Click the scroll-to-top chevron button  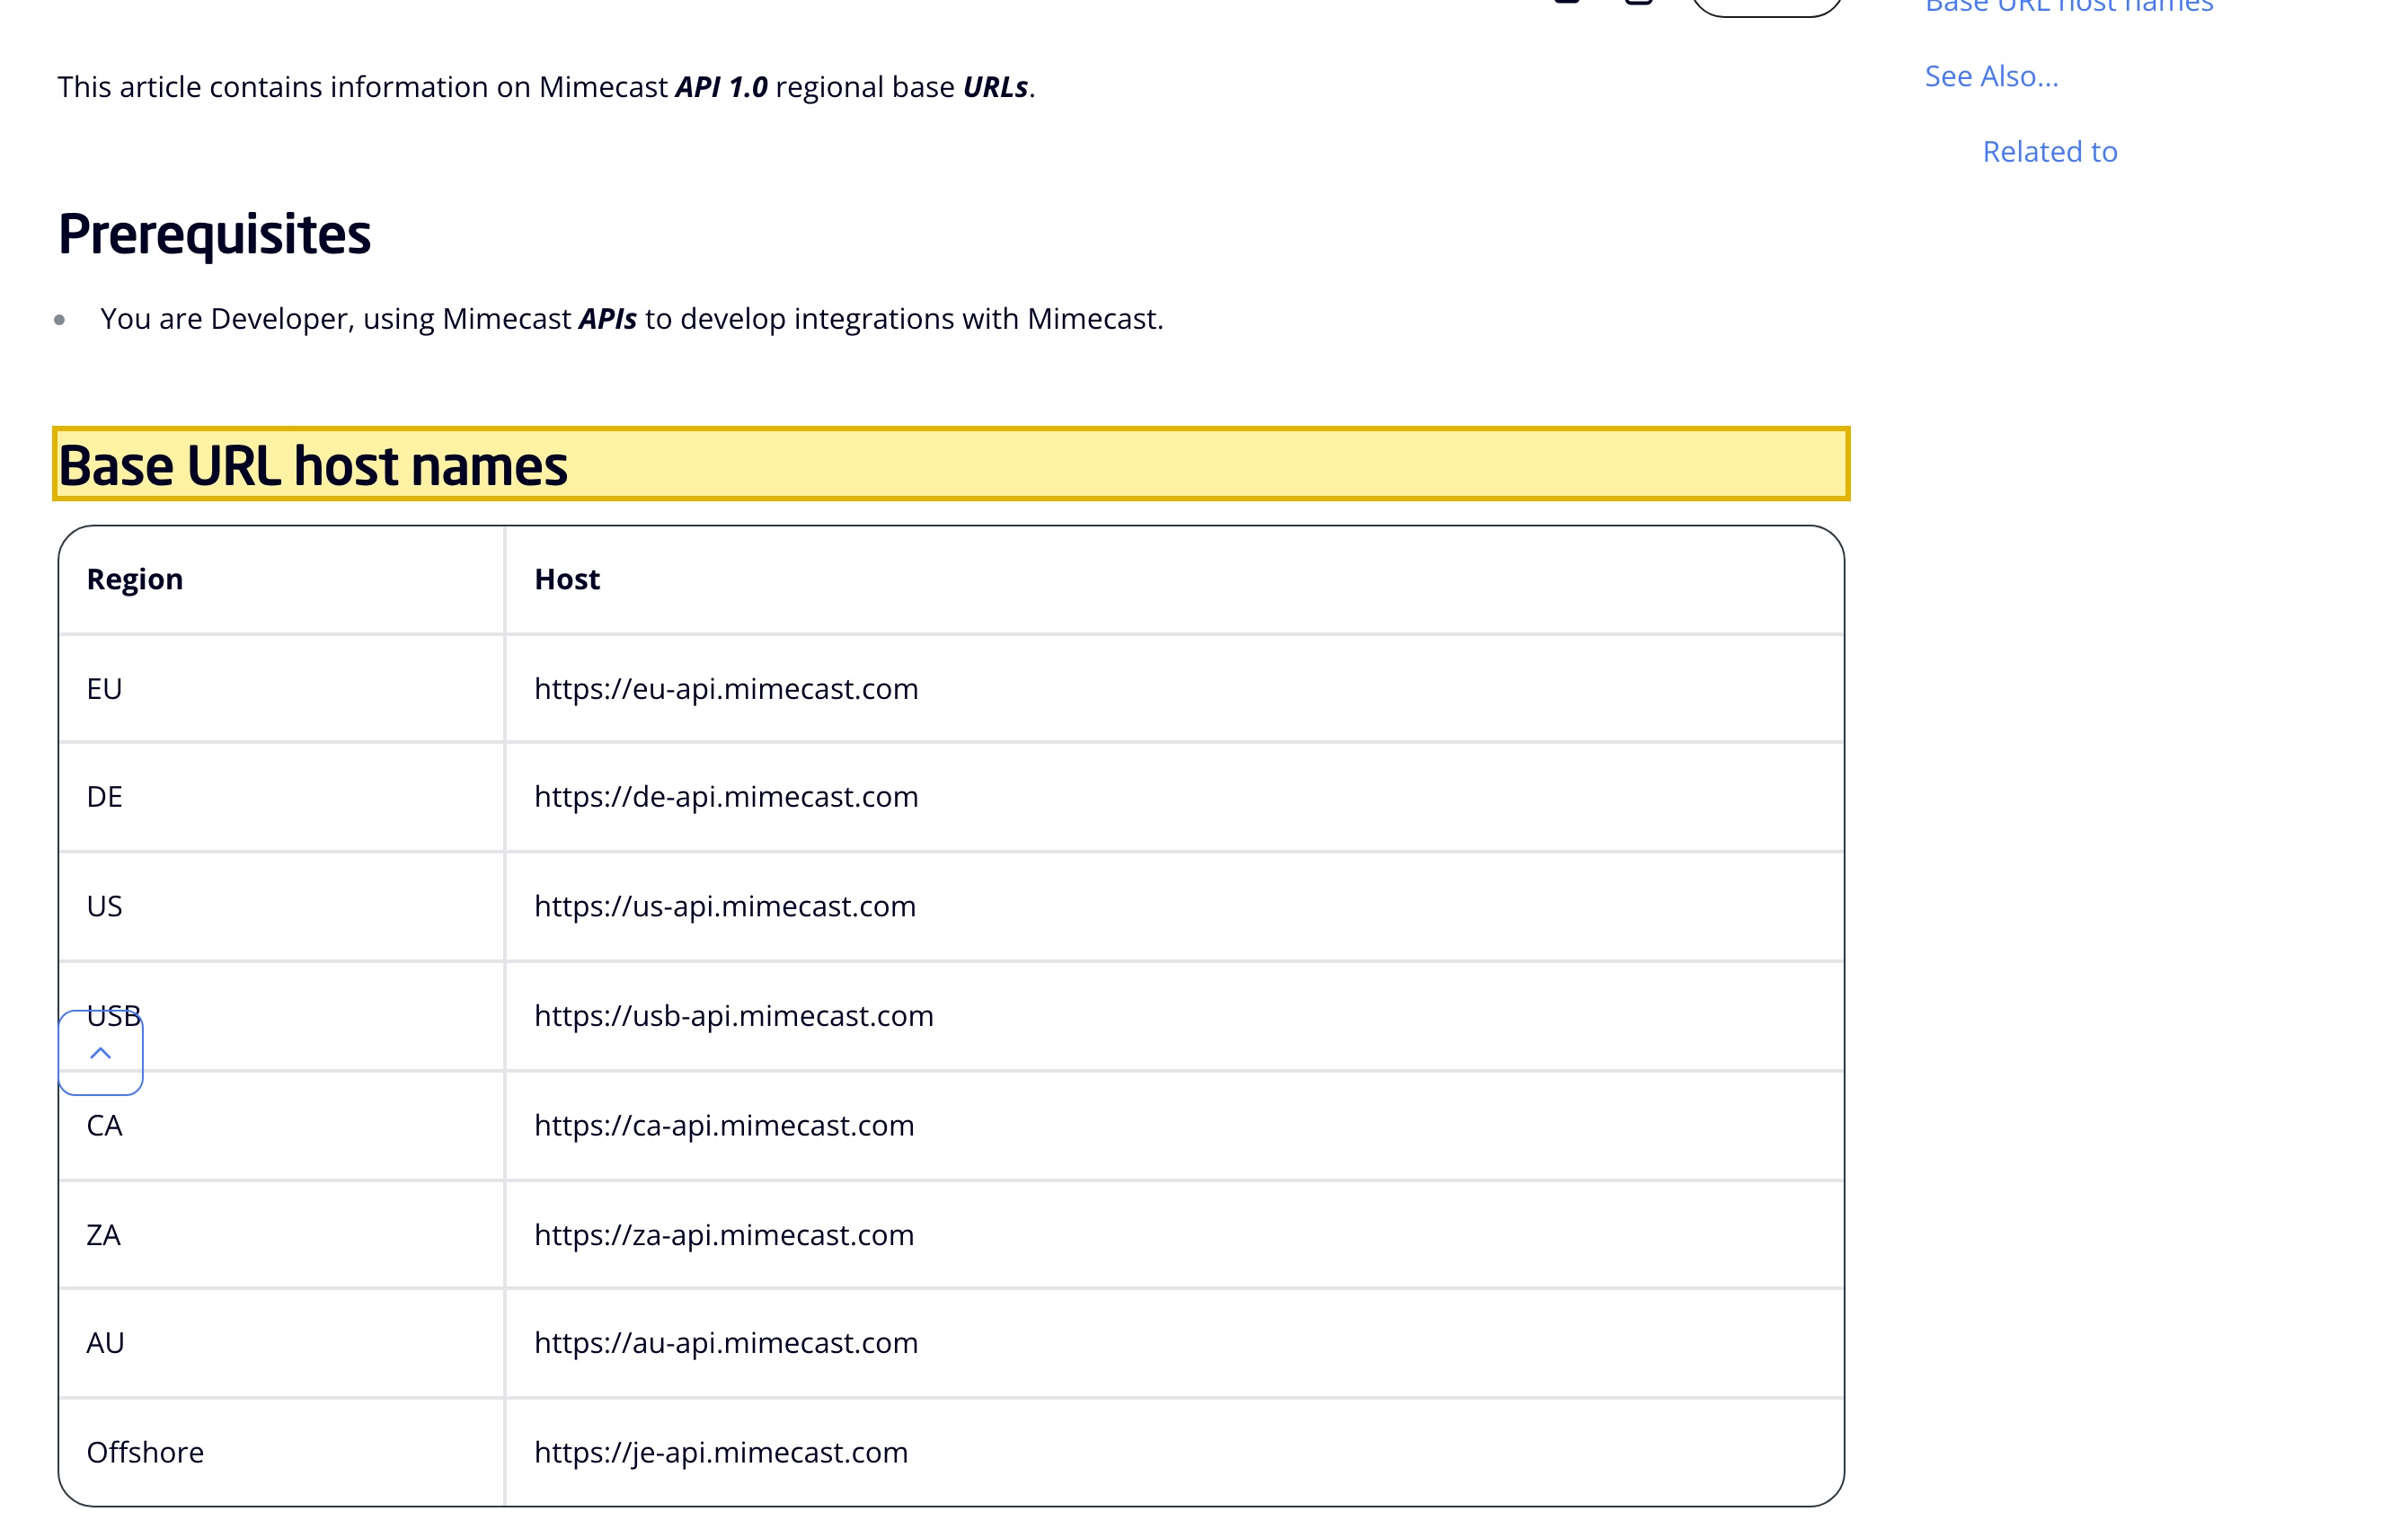click(x=100, y=1053)
